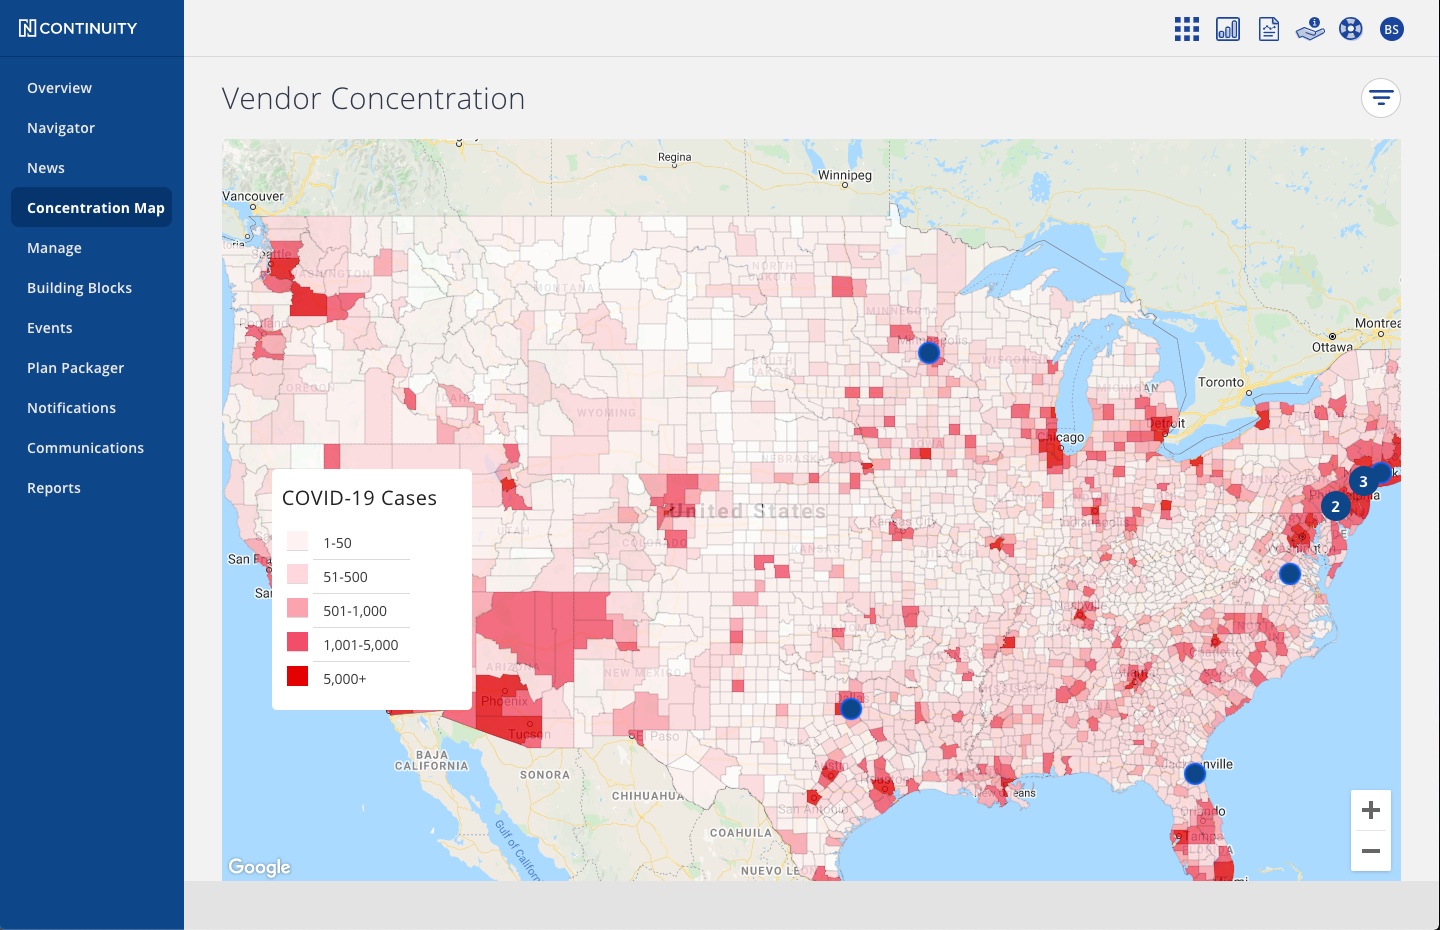Click the 5,000+ red legend swatch
This screenshot has height=930, width=1440.
297,676
